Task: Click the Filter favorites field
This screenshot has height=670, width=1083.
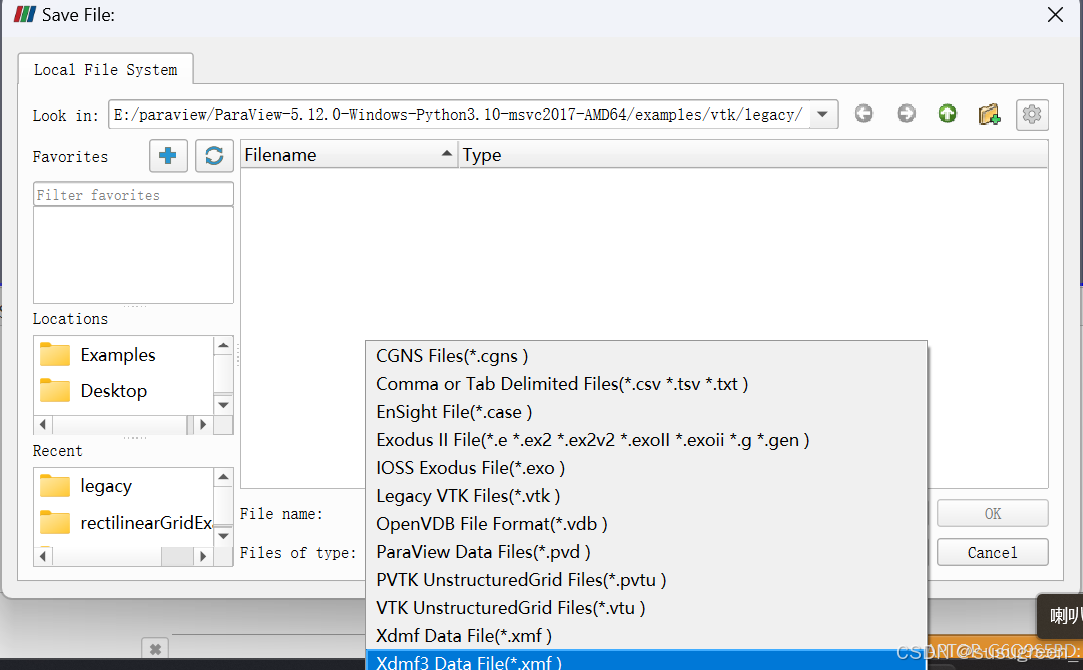Action: pos(133,195)
